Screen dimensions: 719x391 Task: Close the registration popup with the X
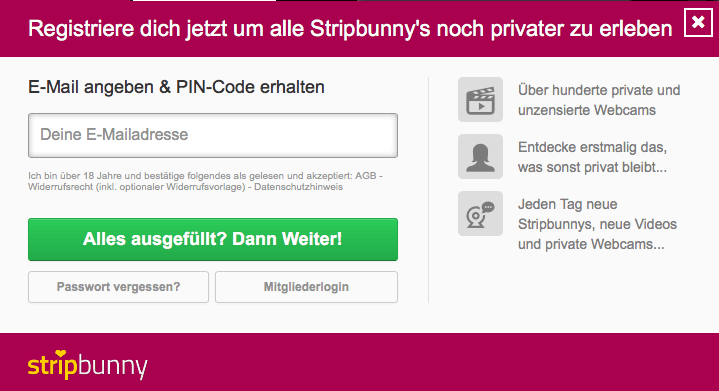[x=698, y=22]
